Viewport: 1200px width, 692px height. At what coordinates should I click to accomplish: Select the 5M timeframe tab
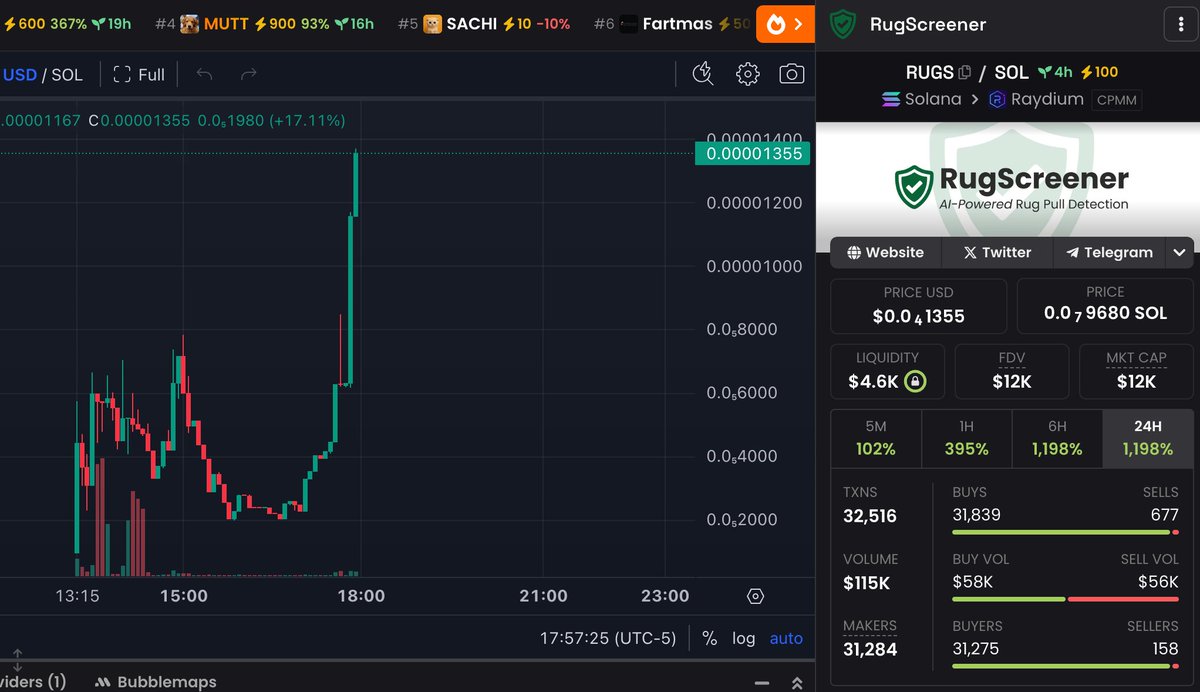(x=876, y=438)
